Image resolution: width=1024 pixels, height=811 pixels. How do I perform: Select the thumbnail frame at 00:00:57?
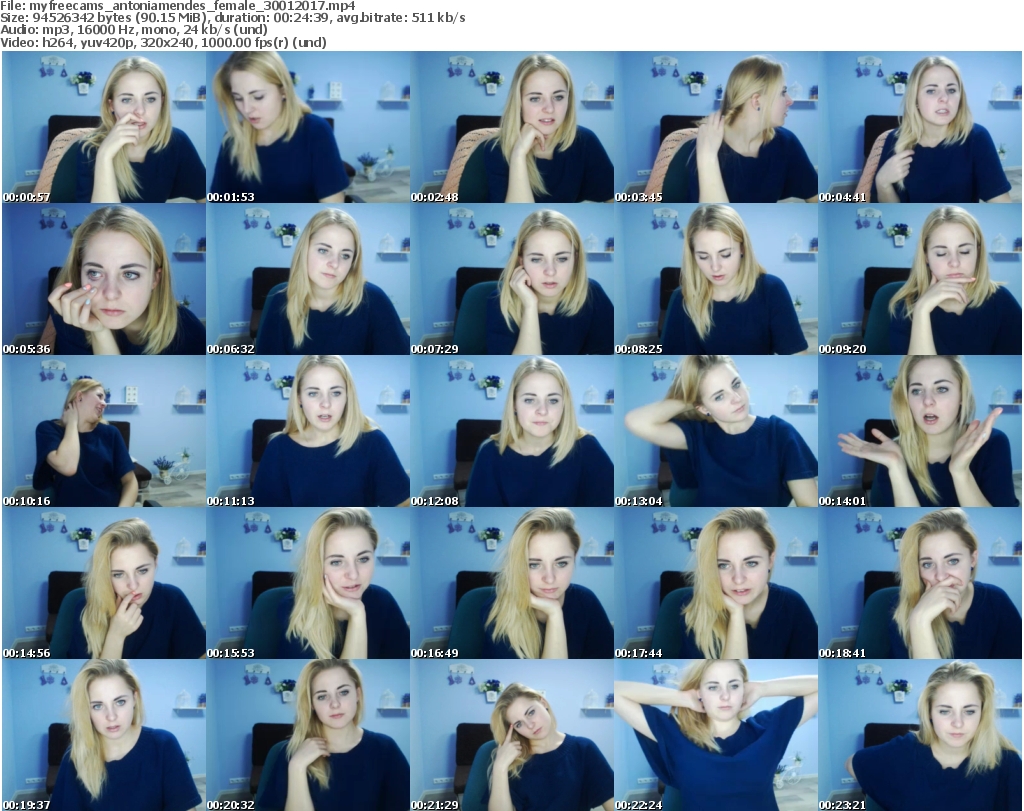(104, 127)
